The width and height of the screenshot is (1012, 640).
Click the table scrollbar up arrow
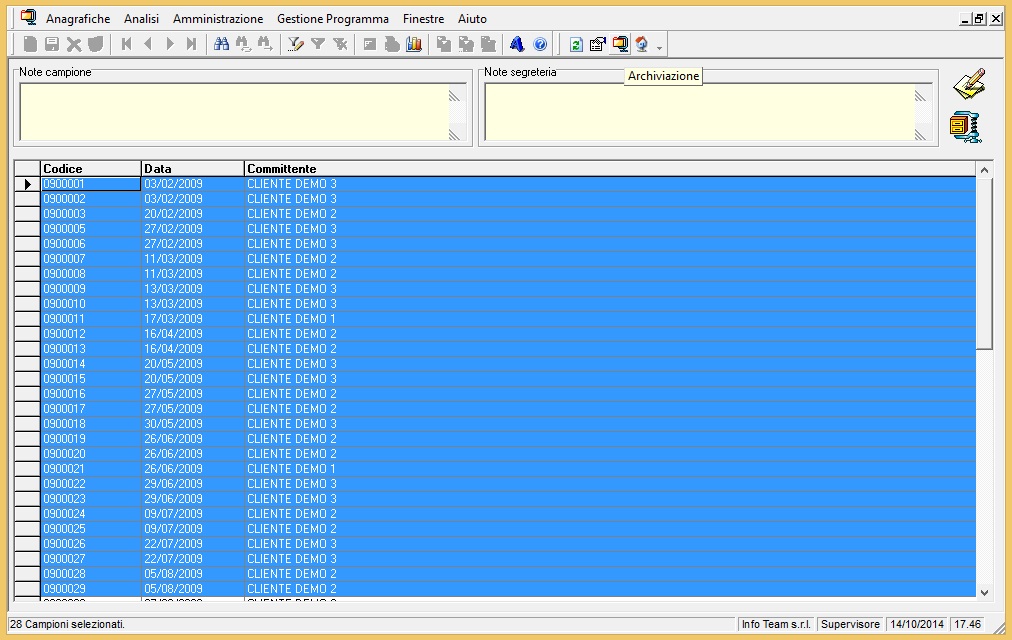pyautogui.click(x=984, y=170)
